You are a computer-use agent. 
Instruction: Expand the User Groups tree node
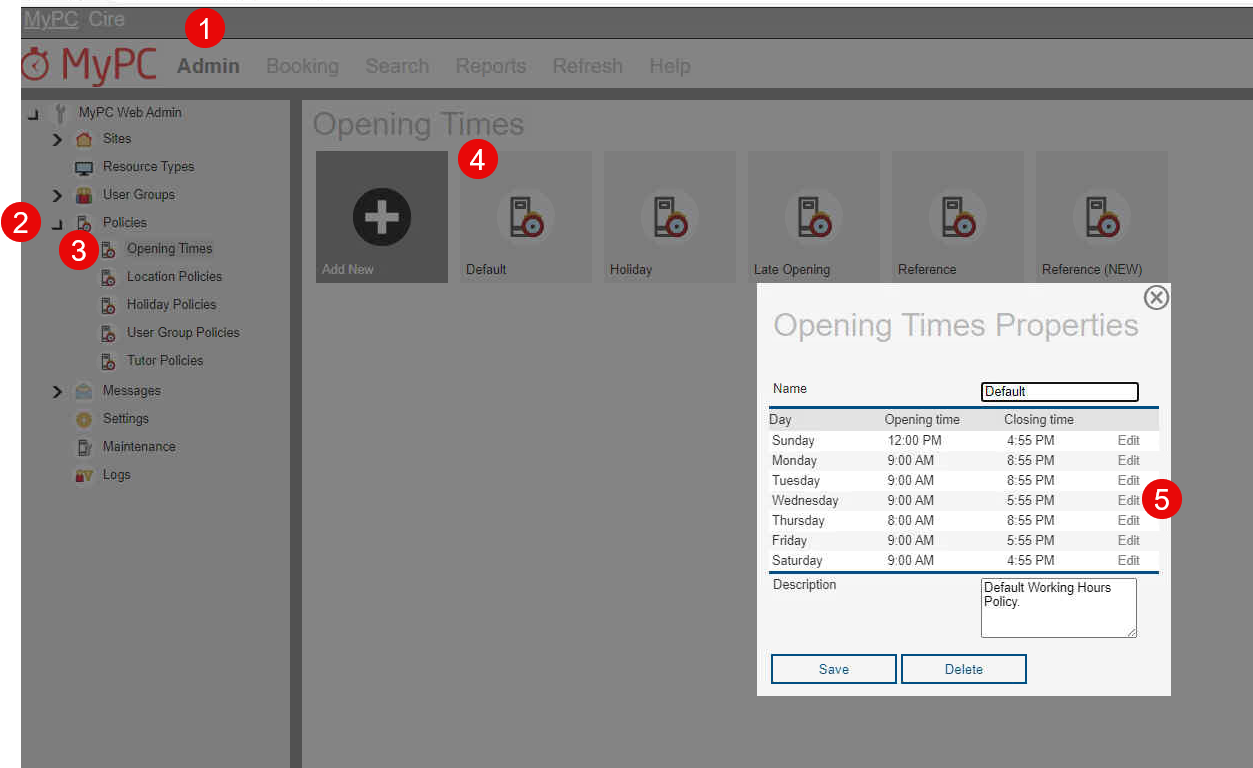click(57, 195)
